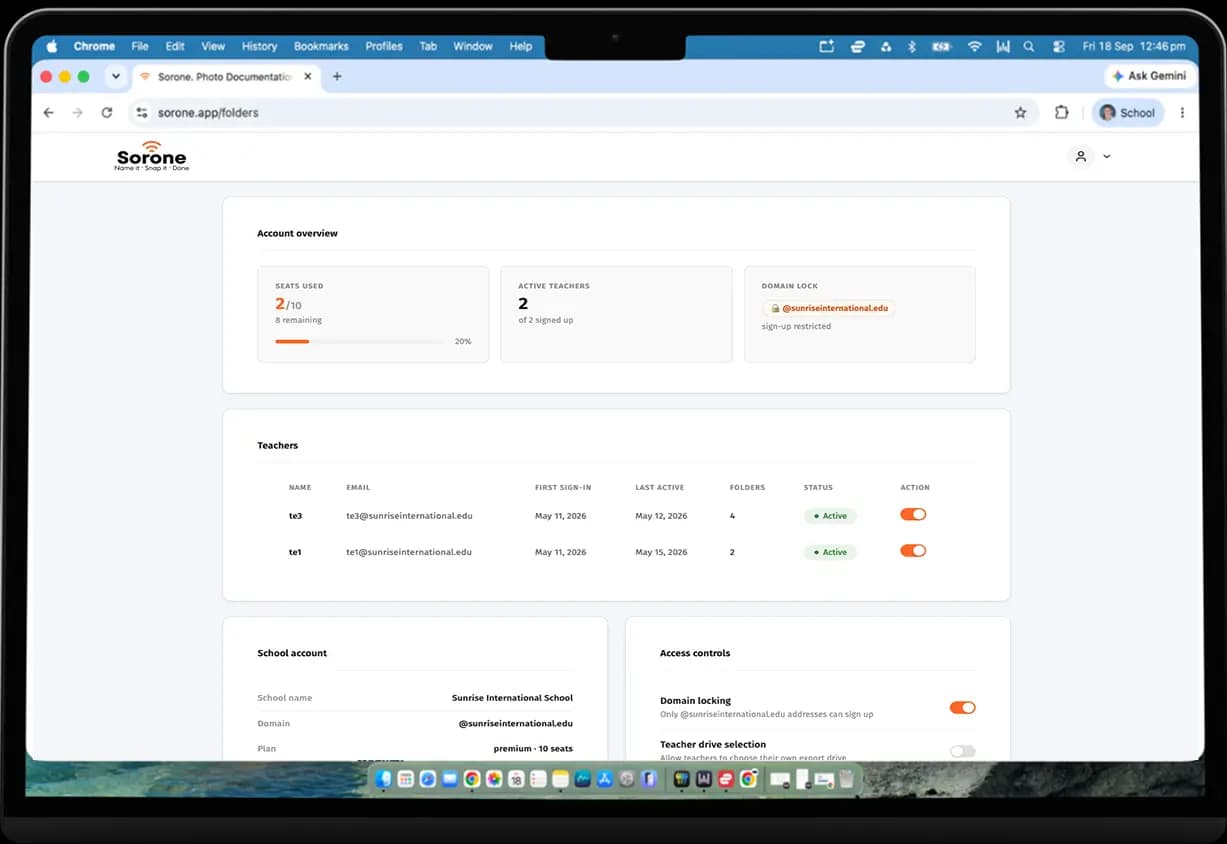Click the Sunrise International School name value
Viewport: 1227px width, 844px height.
(x=512, y=698)
